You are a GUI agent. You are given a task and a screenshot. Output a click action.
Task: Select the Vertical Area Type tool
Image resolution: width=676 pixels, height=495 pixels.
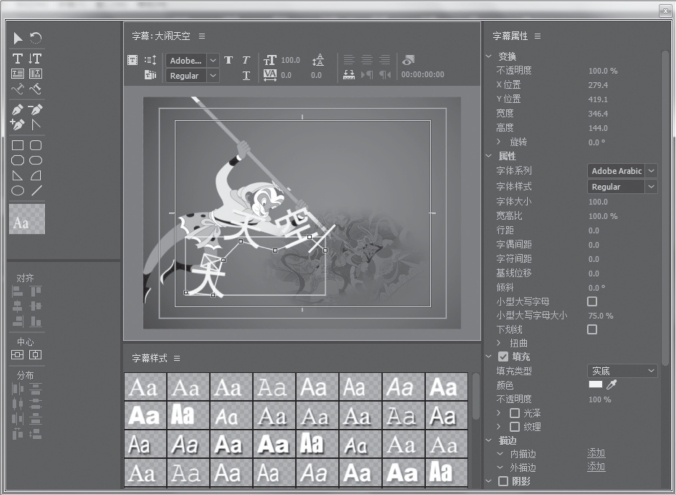pos(35,73)
